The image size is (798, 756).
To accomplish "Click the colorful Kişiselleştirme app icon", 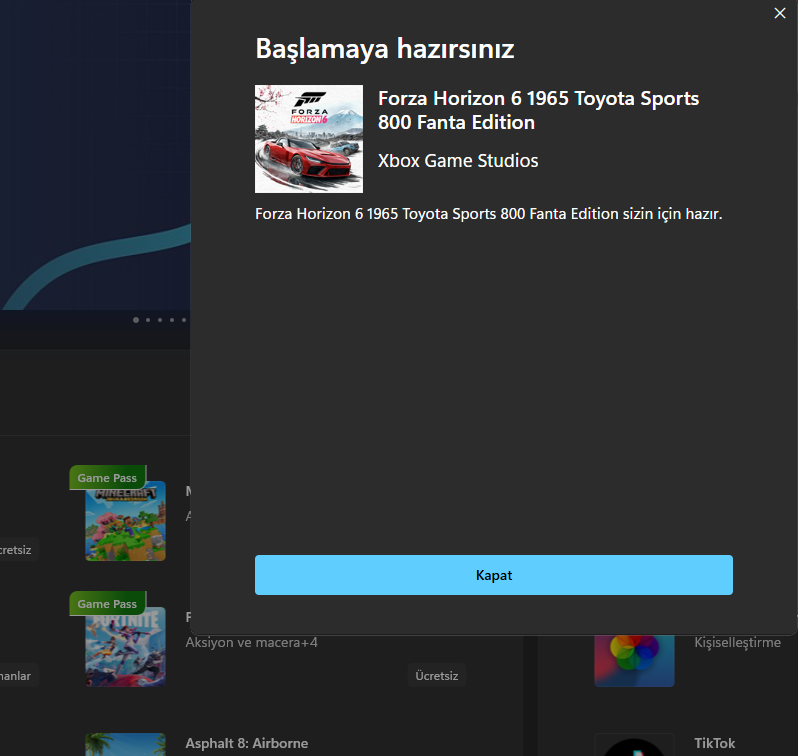I will (634, 661).
